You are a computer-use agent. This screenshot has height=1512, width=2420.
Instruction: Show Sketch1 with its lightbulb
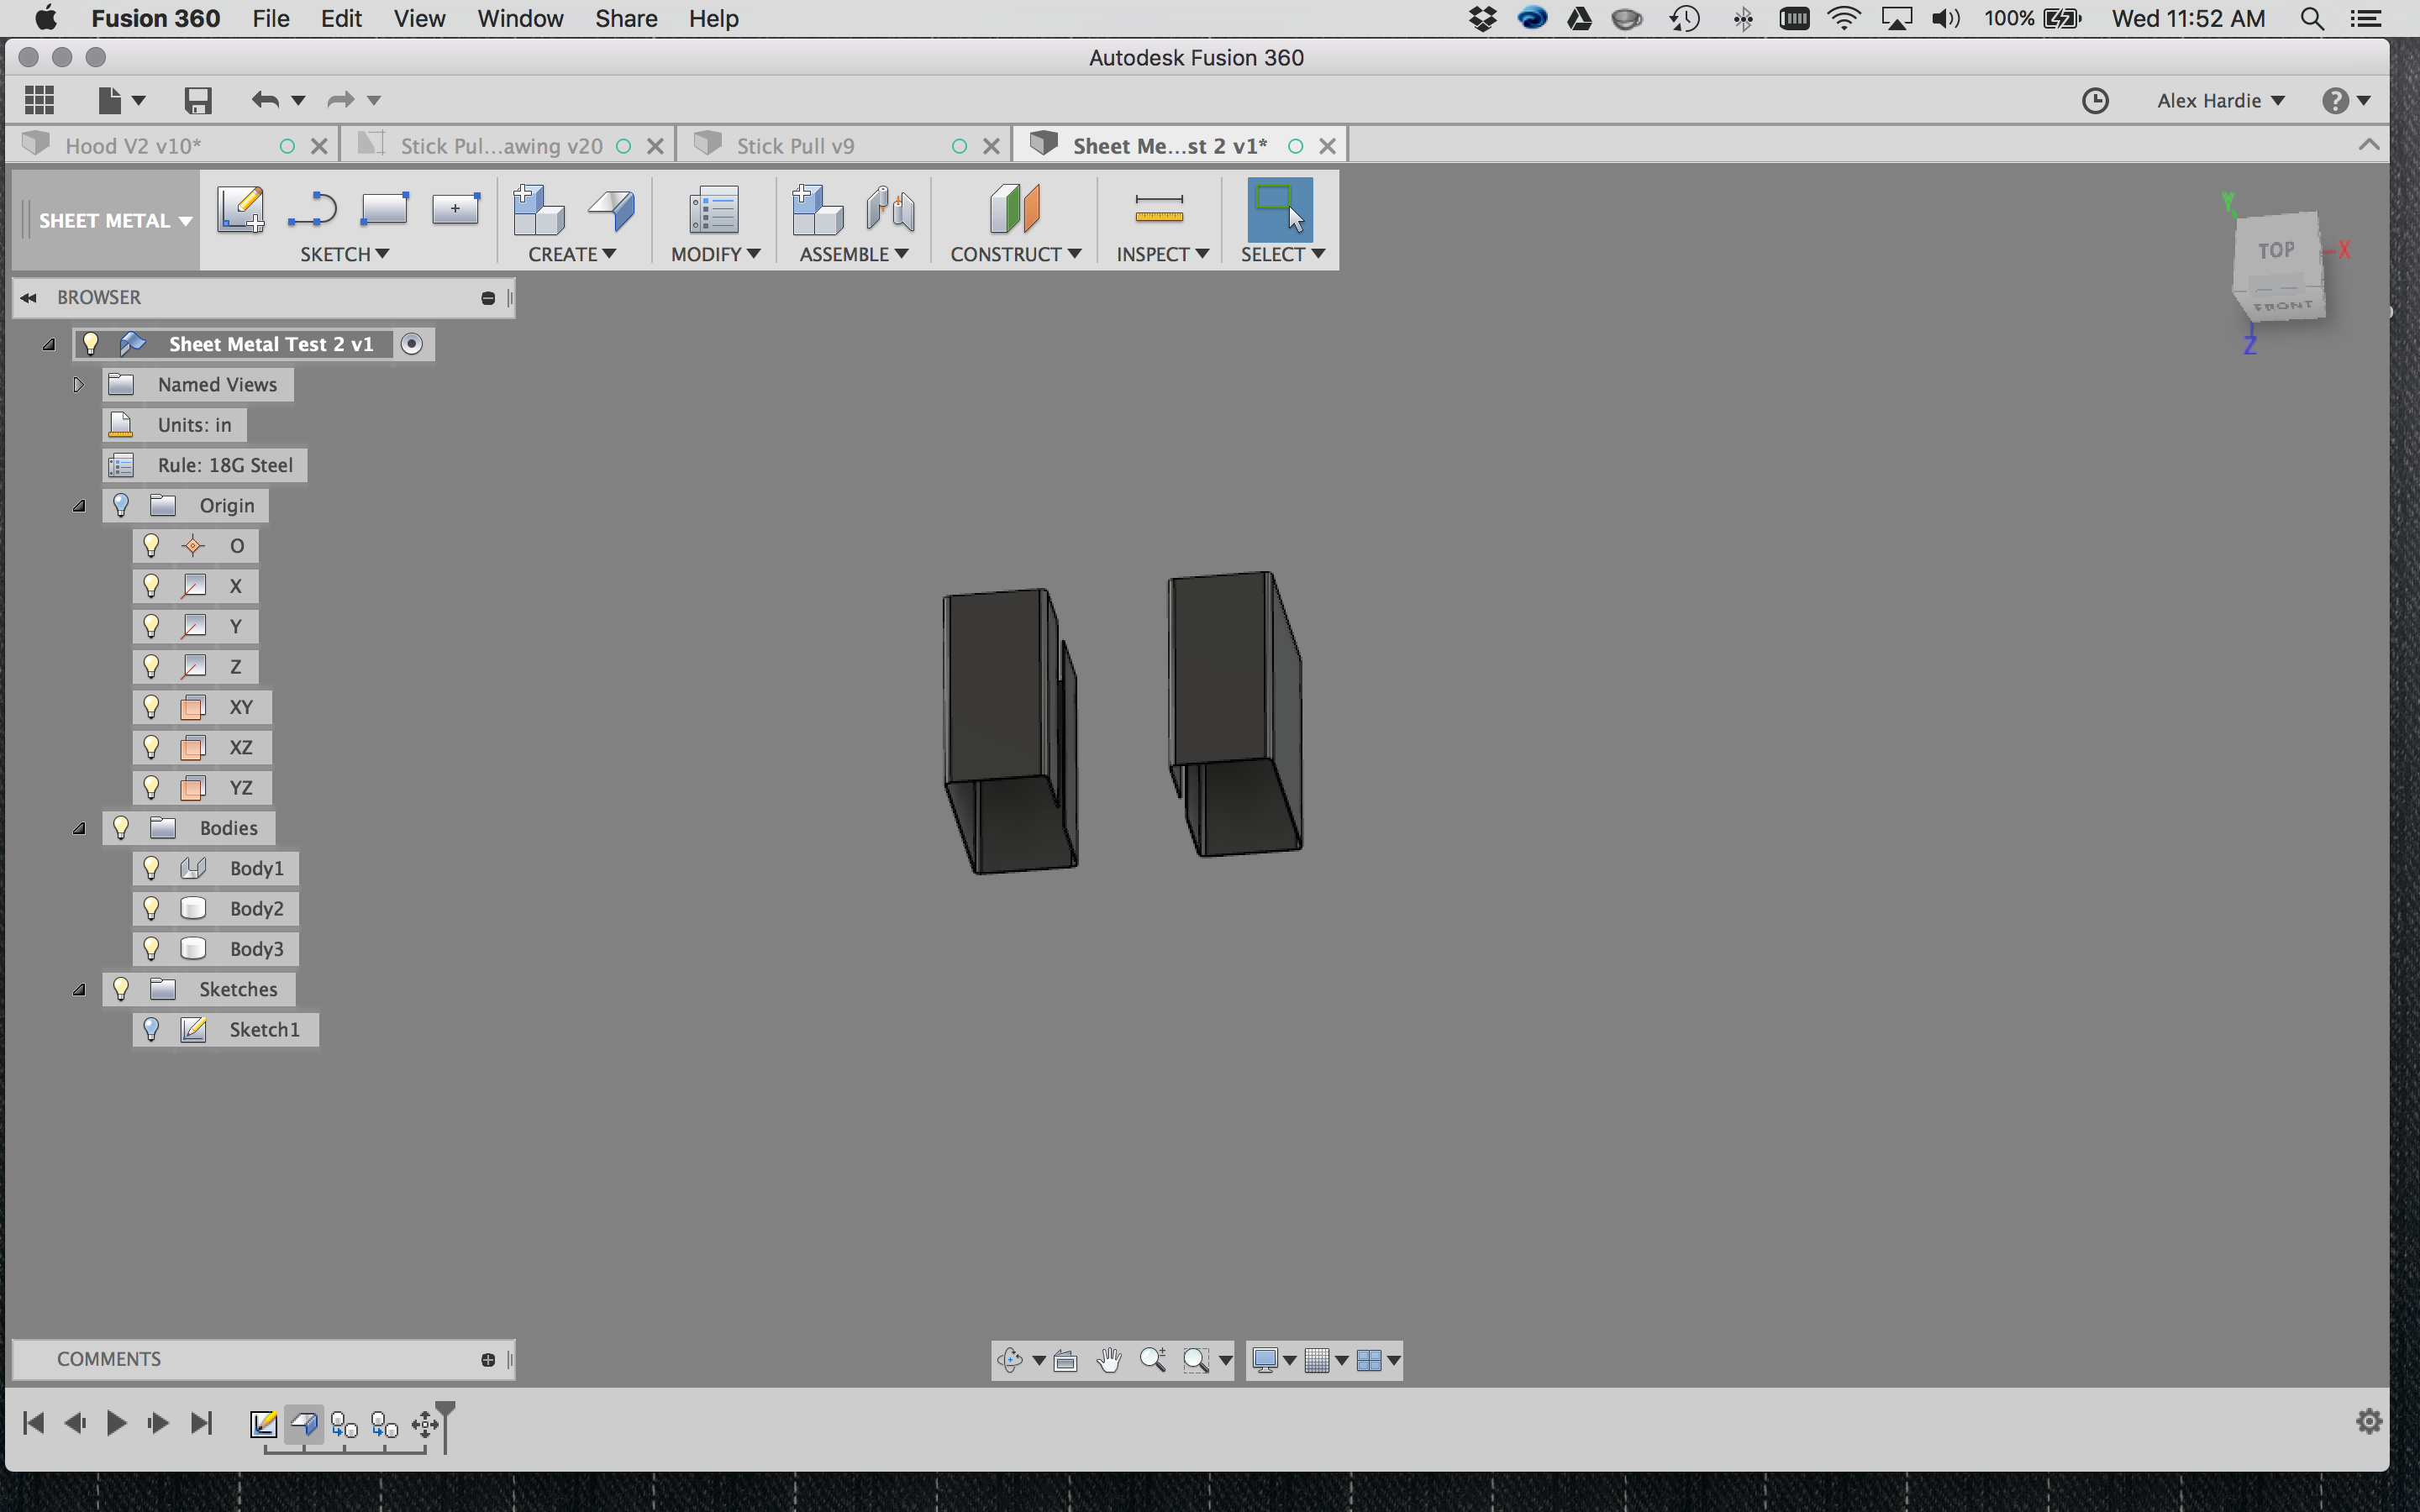[x=151, y=1029]
